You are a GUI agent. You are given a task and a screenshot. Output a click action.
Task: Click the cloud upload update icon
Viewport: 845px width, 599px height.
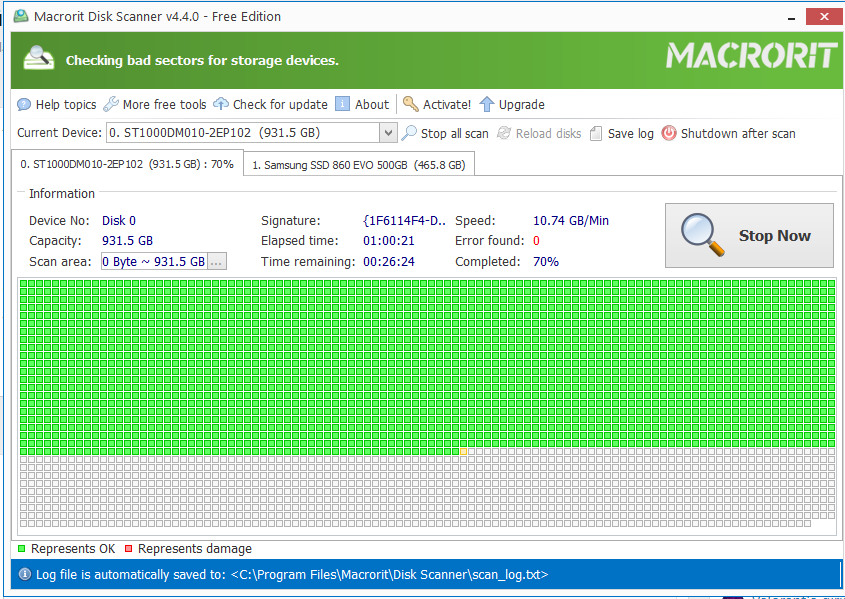(x=221, y=104)
